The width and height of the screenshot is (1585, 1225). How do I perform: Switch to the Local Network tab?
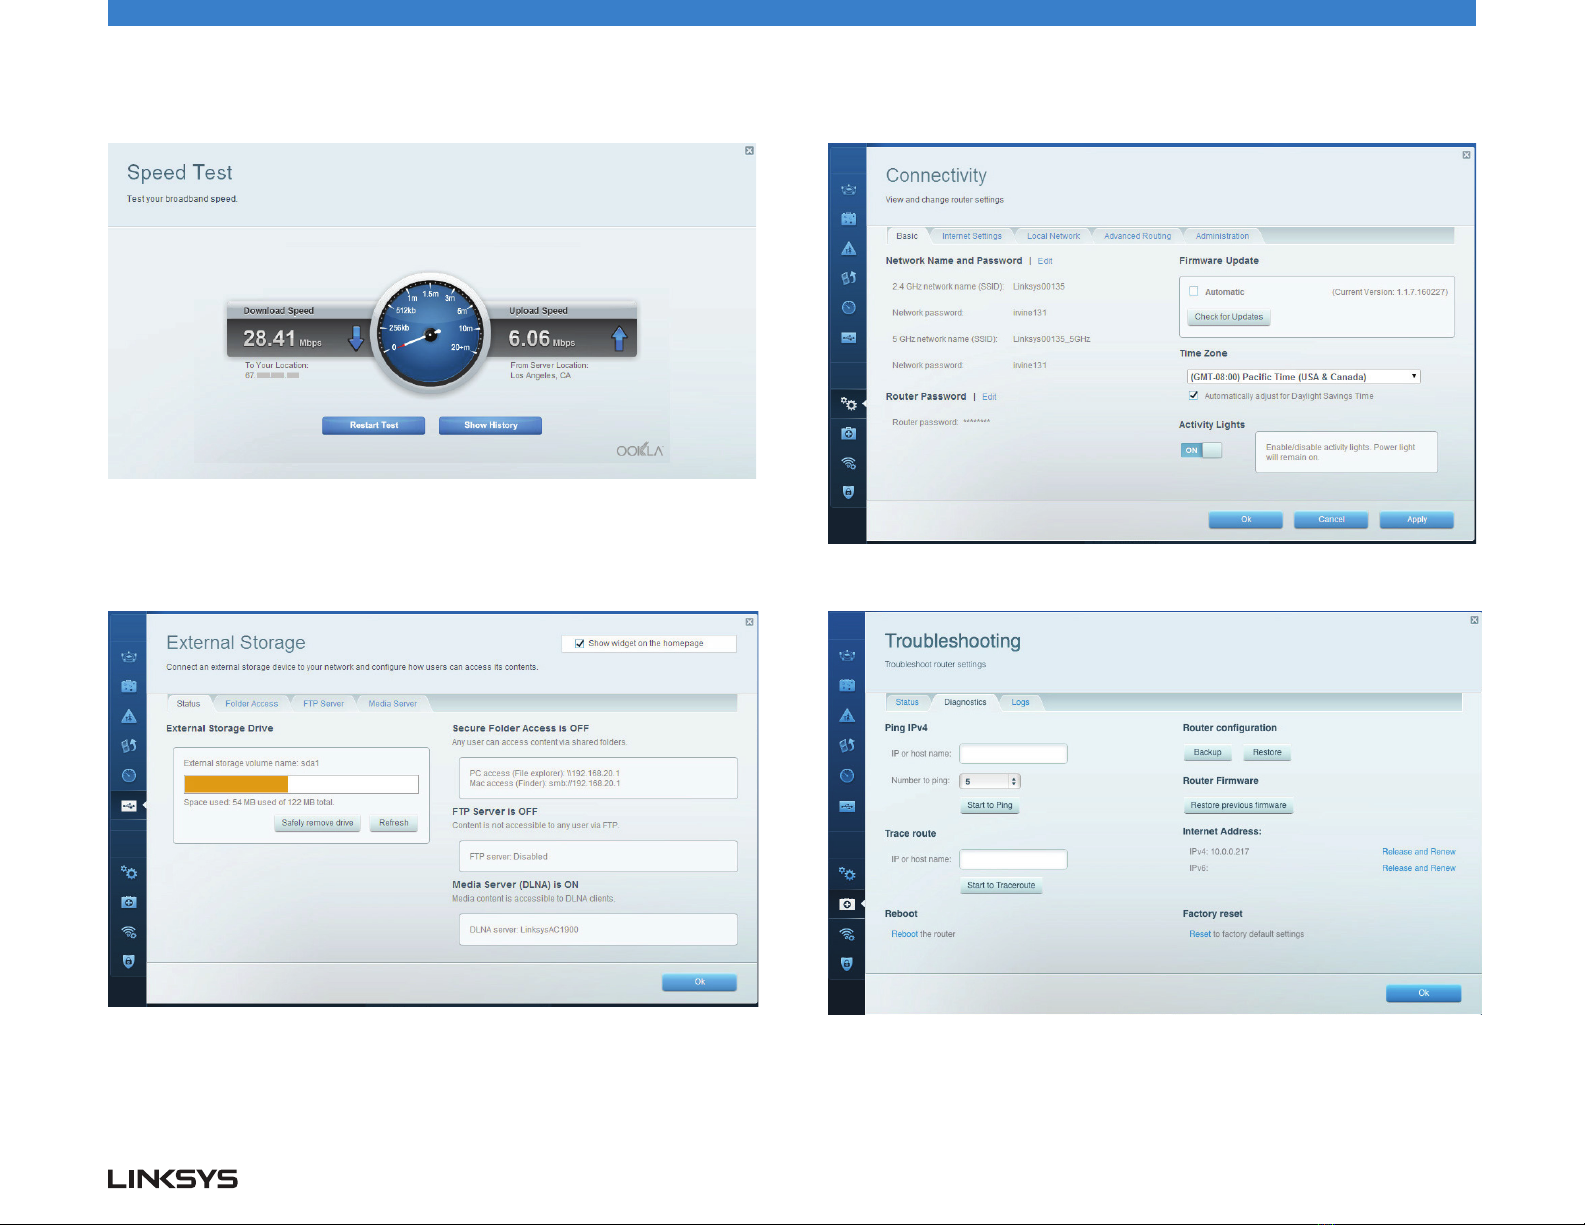pyautogui.click(x=1053, y=237)
